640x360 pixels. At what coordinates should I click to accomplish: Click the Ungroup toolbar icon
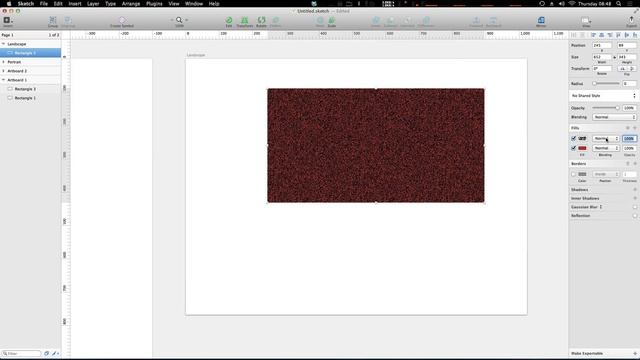[x=68, y=20]
